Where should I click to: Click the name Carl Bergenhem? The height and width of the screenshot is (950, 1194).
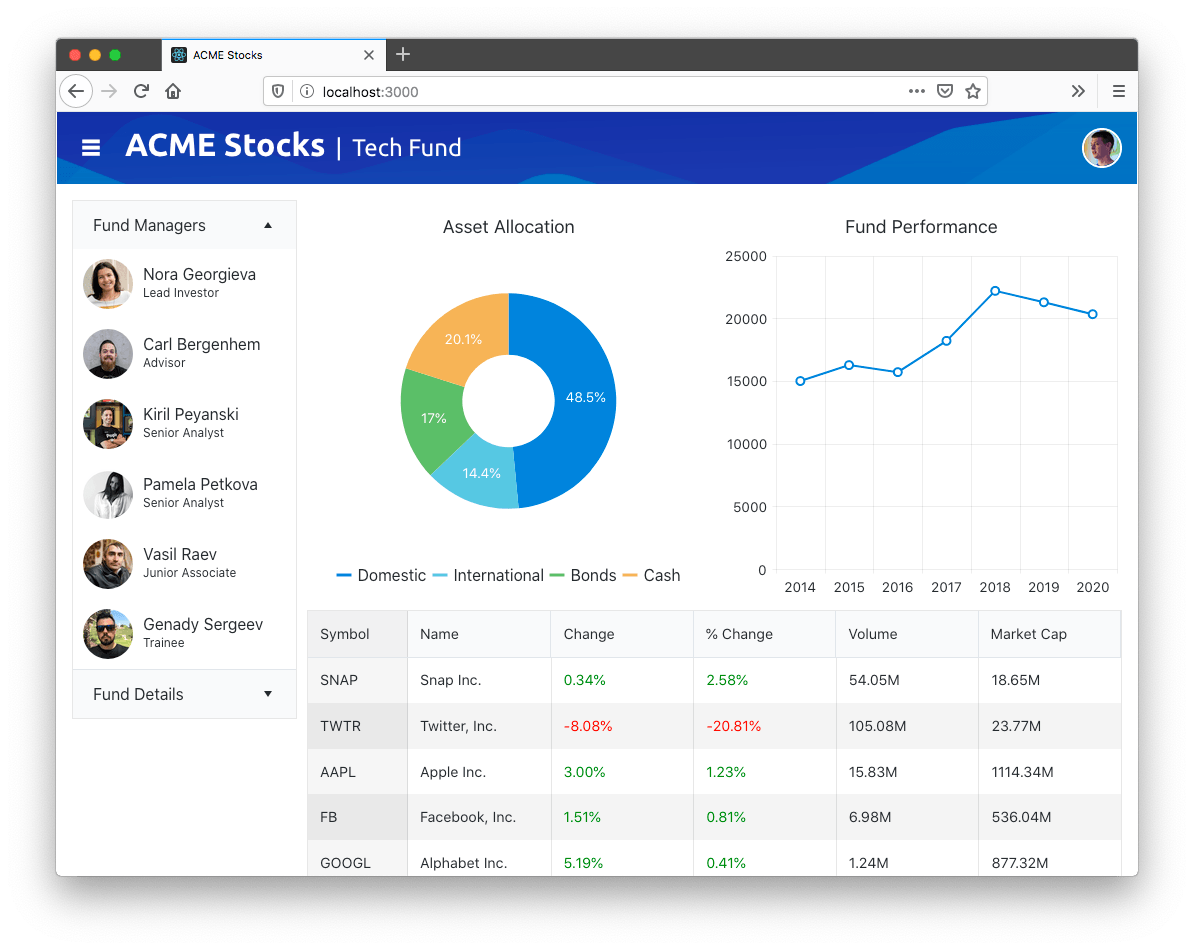coord(202,344)
